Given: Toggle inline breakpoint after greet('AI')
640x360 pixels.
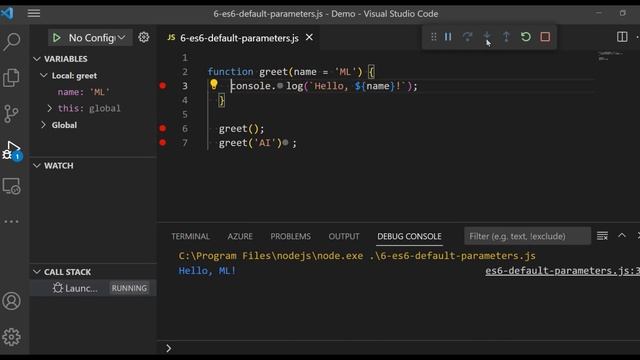Looking at the screenshot, I should coord(285,142).
